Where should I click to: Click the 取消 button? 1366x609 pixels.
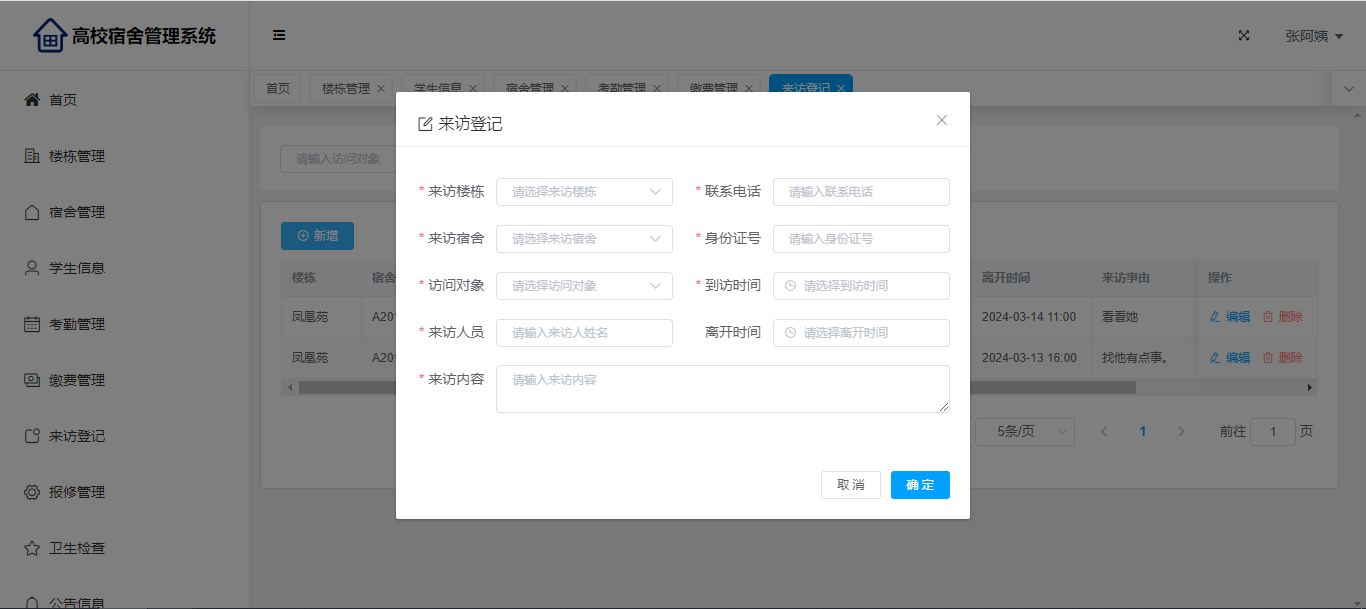click(x=851, y=485)
